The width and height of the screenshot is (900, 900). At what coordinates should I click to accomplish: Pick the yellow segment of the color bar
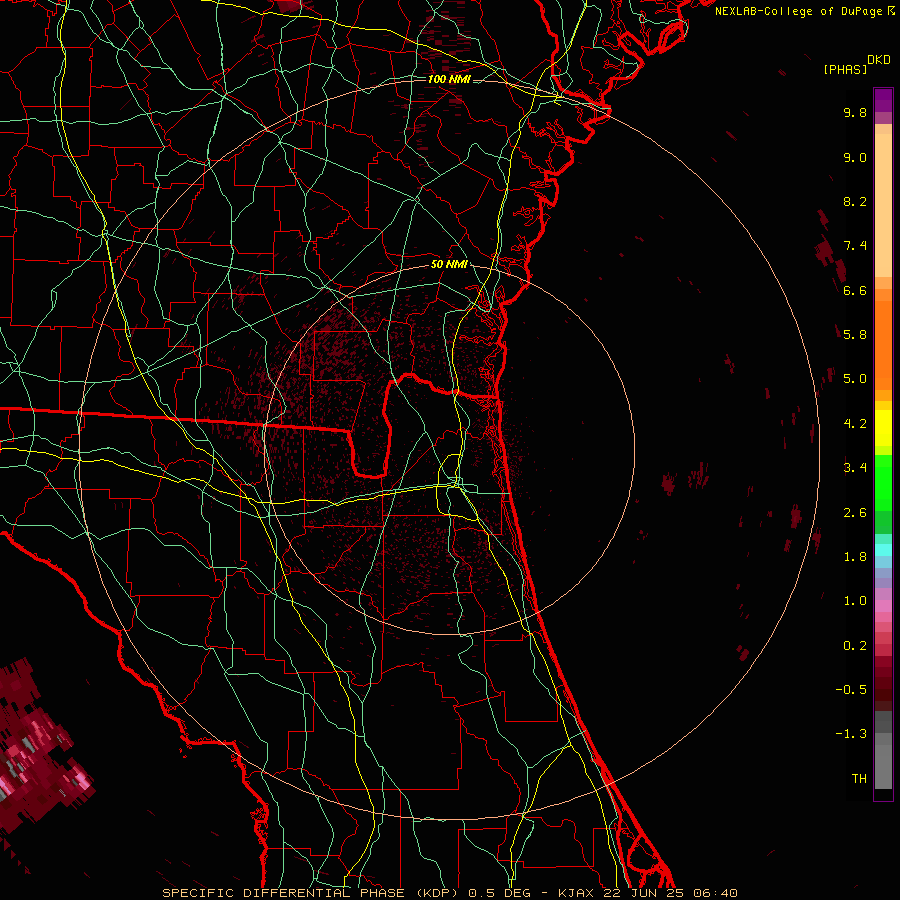click(x=883, y=427)
